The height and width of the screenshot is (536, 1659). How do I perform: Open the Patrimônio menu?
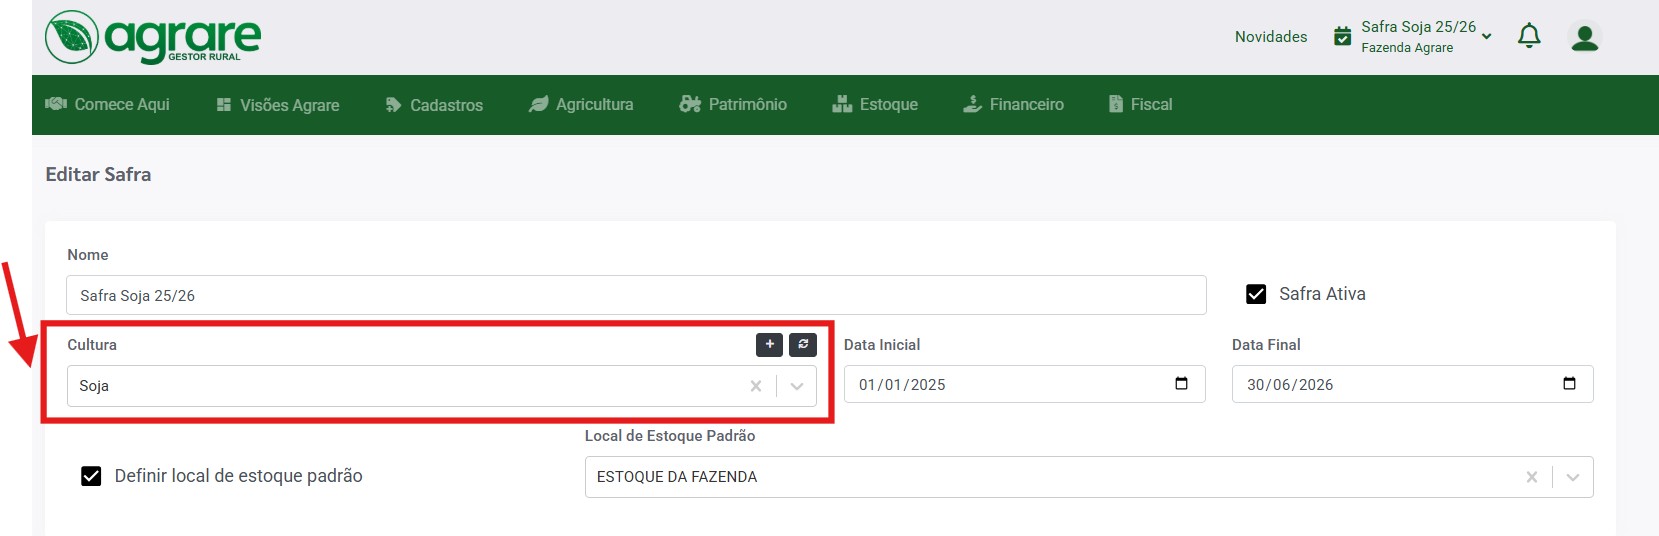733,104
